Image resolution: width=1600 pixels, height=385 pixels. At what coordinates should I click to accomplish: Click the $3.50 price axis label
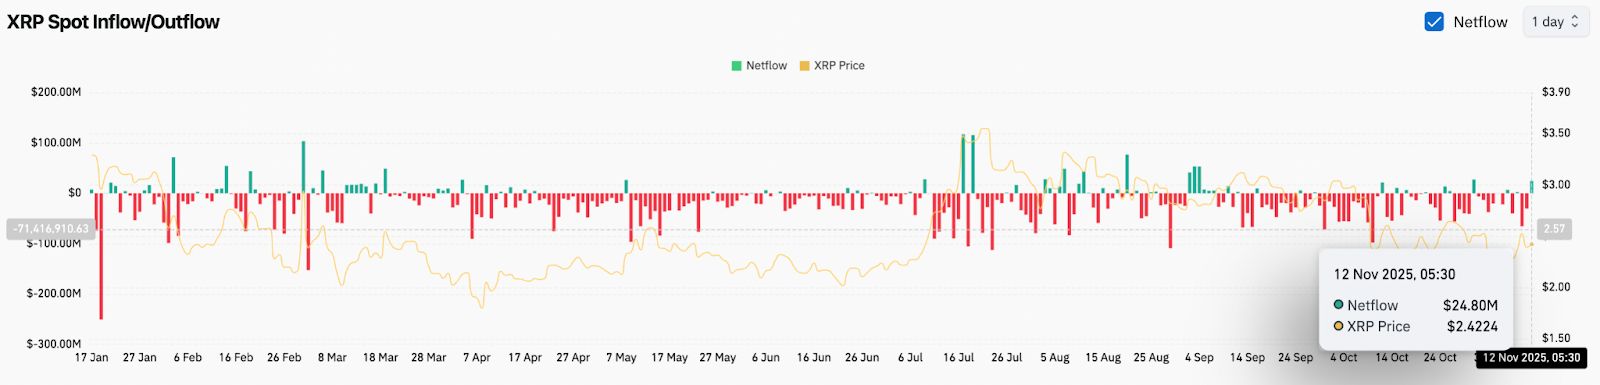pos(1556,133)
